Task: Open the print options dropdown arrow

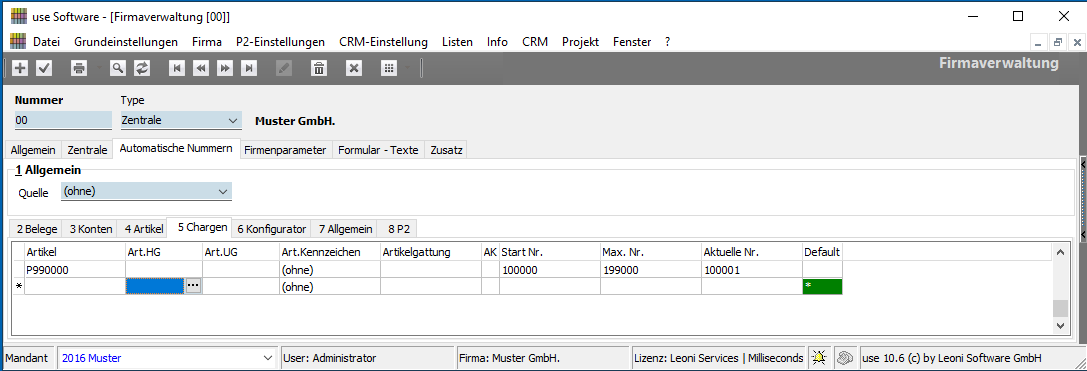Action: point(98,68)
